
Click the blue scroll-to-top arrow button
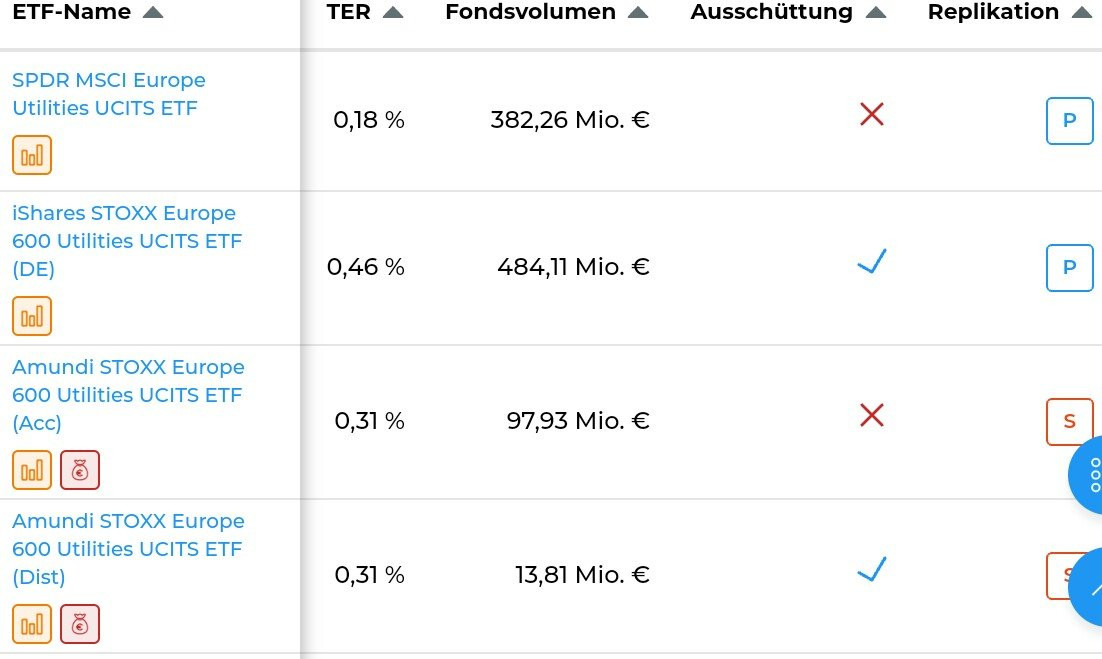point(1090,588)
